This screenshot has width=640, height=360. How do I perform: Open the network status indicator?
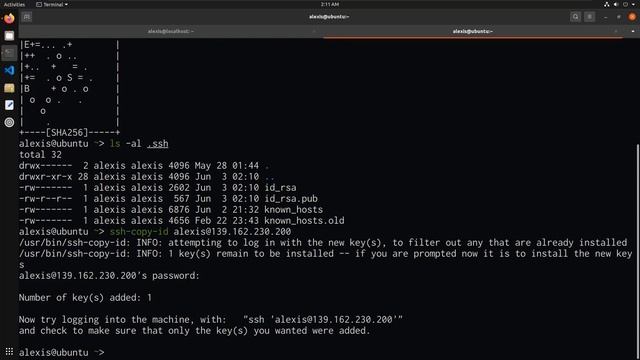[x=607, y=4]
